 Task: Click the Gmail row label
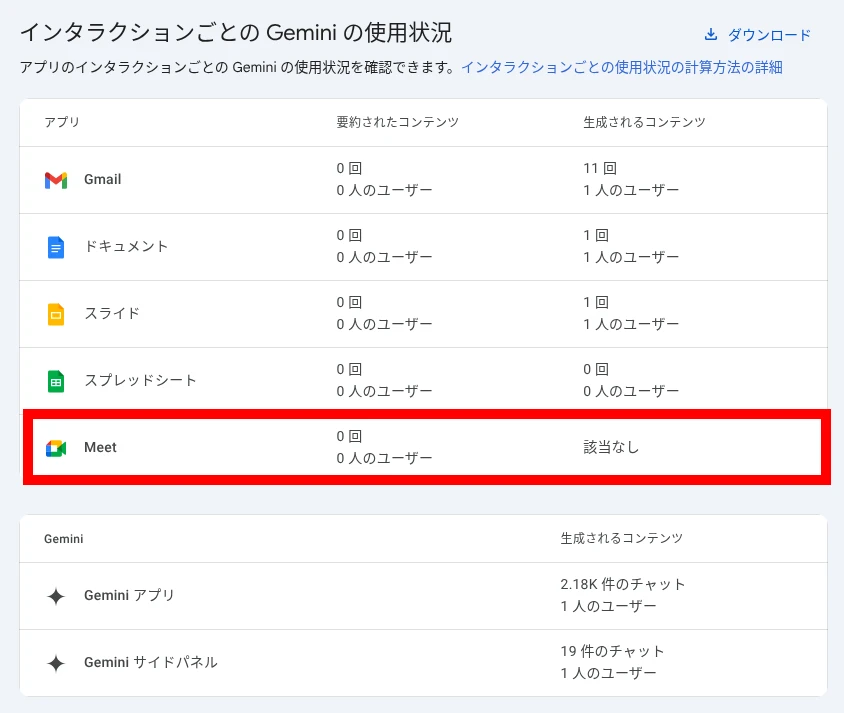[103, 180]
